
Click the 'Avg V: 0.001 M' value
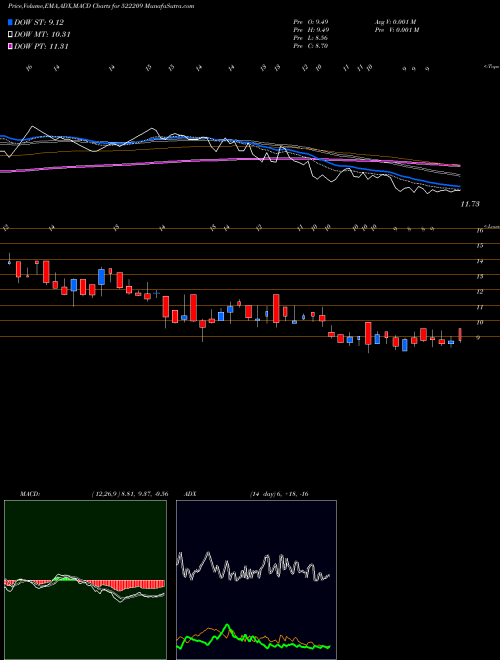[396, 22]
